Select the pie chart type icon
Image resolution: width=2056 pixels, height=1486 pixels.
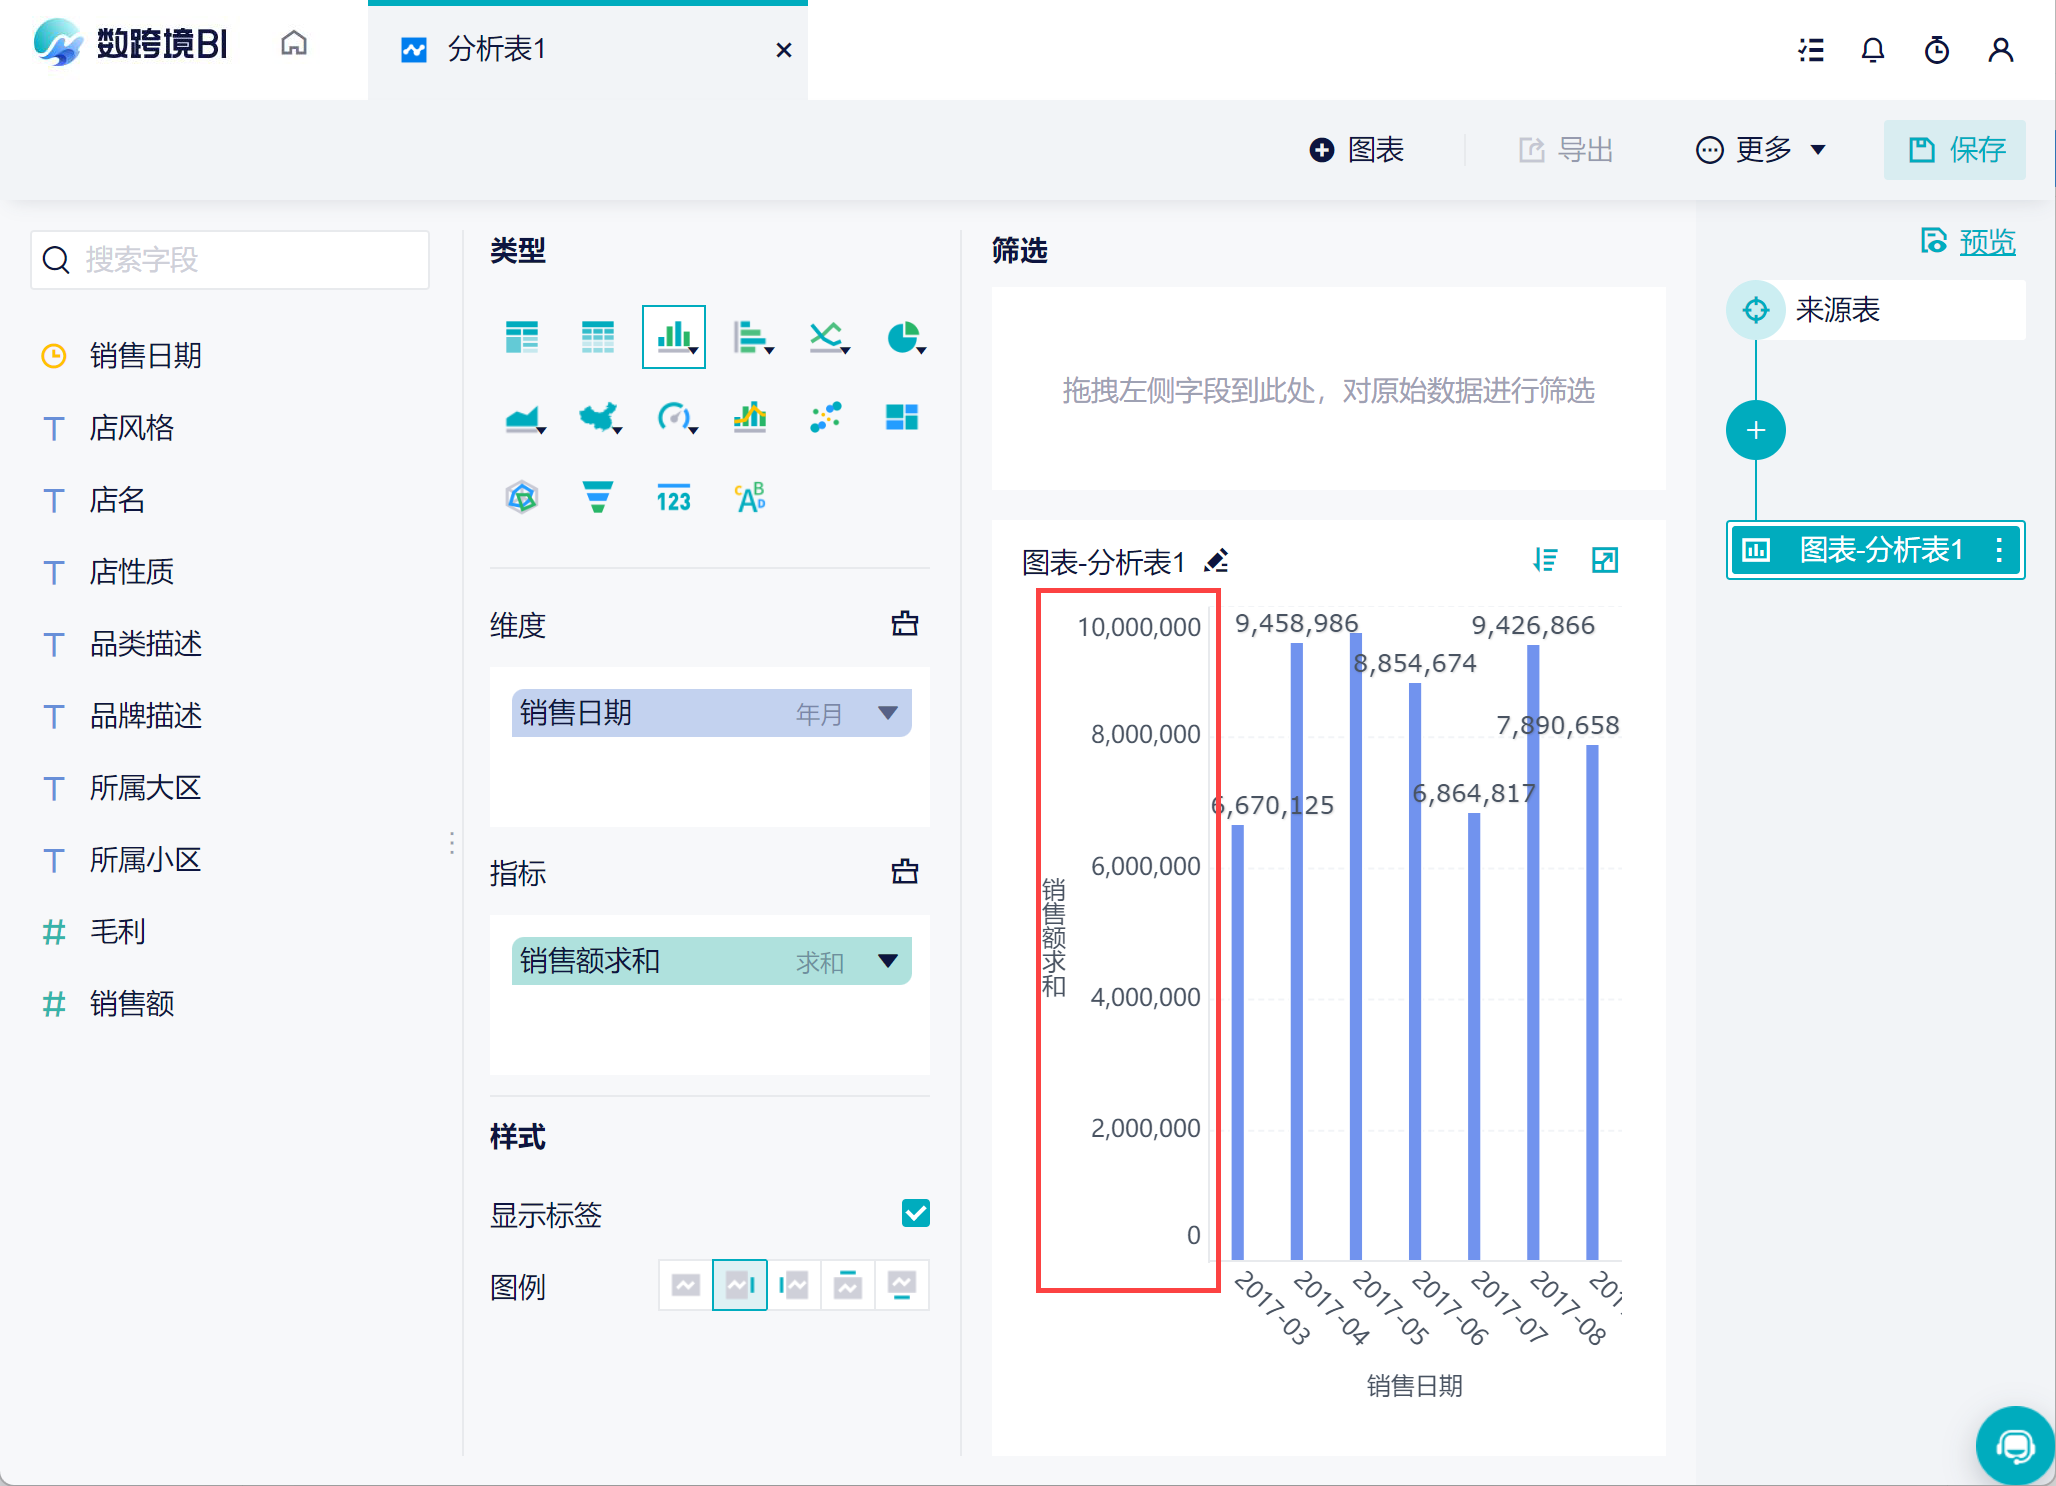click(903, 338)
